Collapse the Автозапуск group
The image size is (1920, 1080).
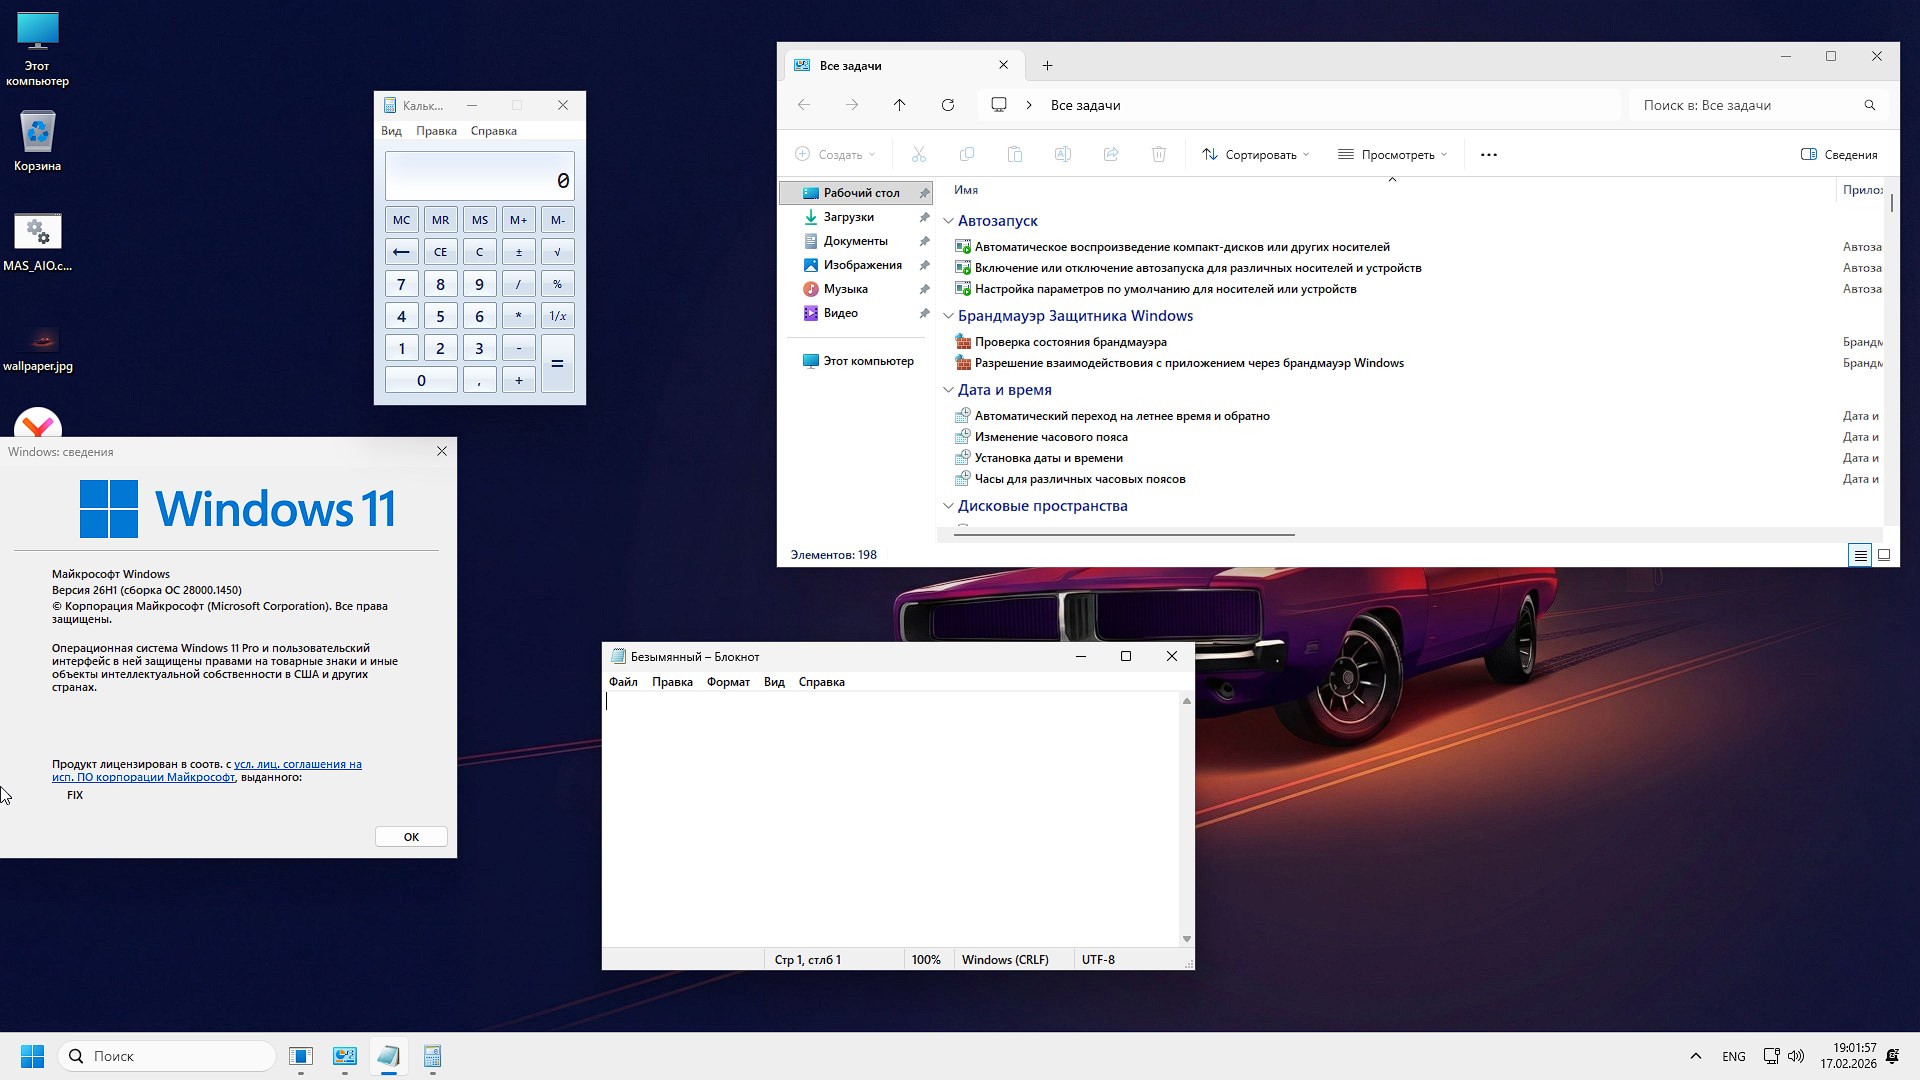coord(948,220)
